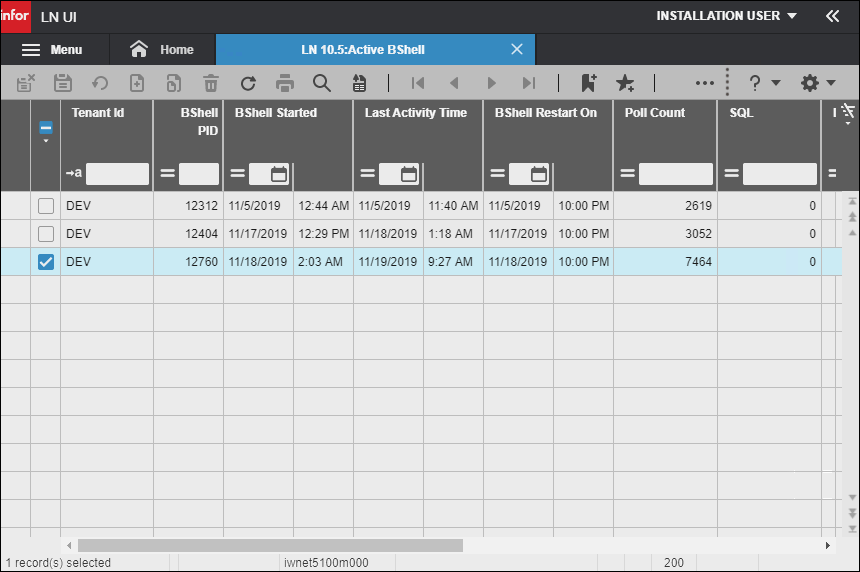Change the BShell PID equals operator
This screenshot has height=572, width=860.
167,173
